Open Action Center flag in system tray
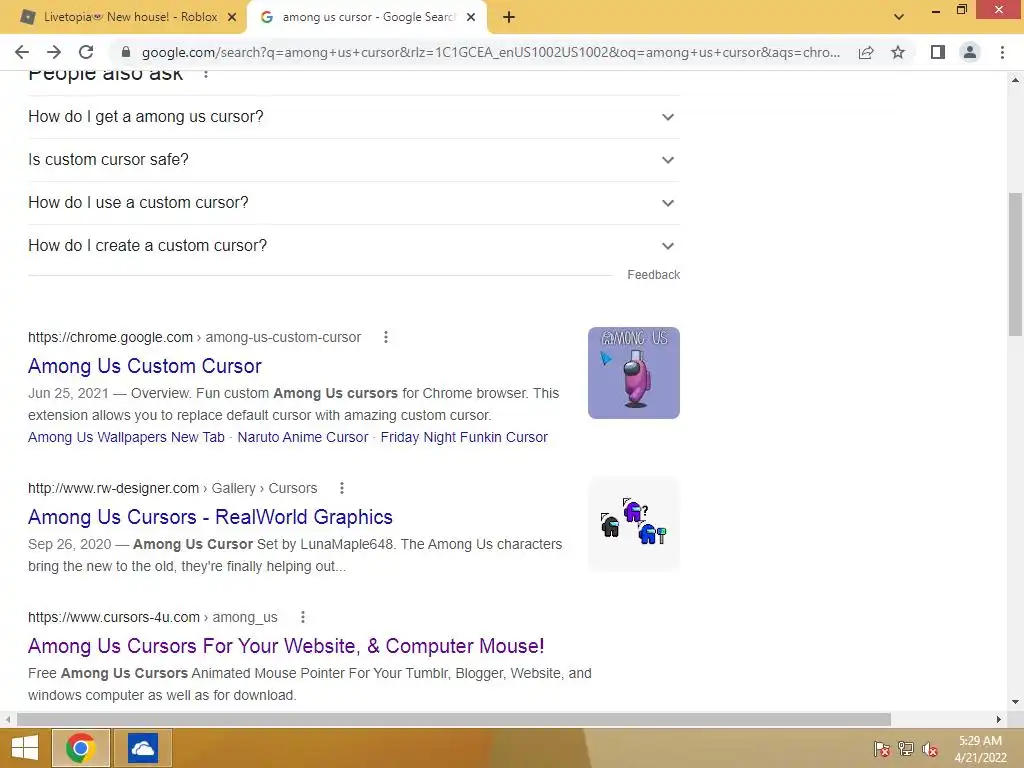Image resolution: width=1024 pixels, height=768 pixels. pyautogui.click(x=882, y=749)
